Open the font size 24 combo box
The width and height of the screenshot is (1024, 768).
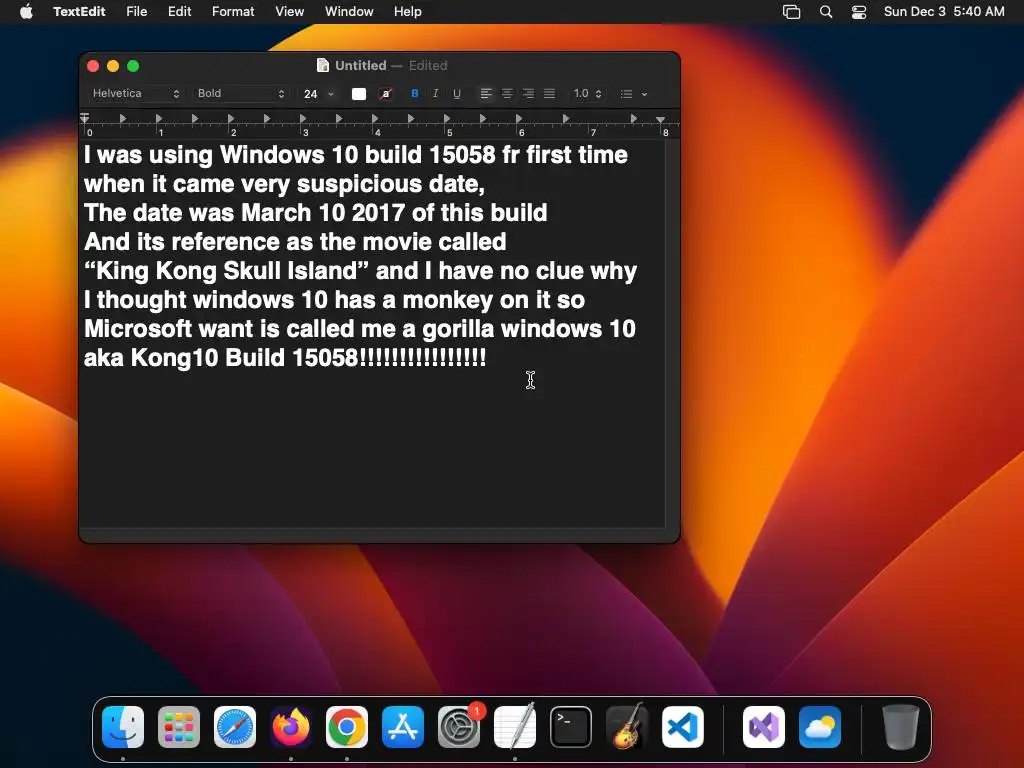[319, 94]
